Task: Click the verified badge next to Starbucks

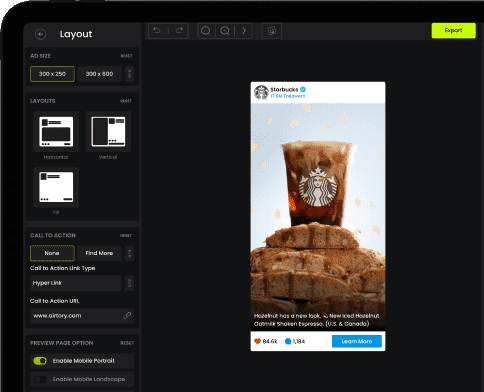Action: coord(303,89)
